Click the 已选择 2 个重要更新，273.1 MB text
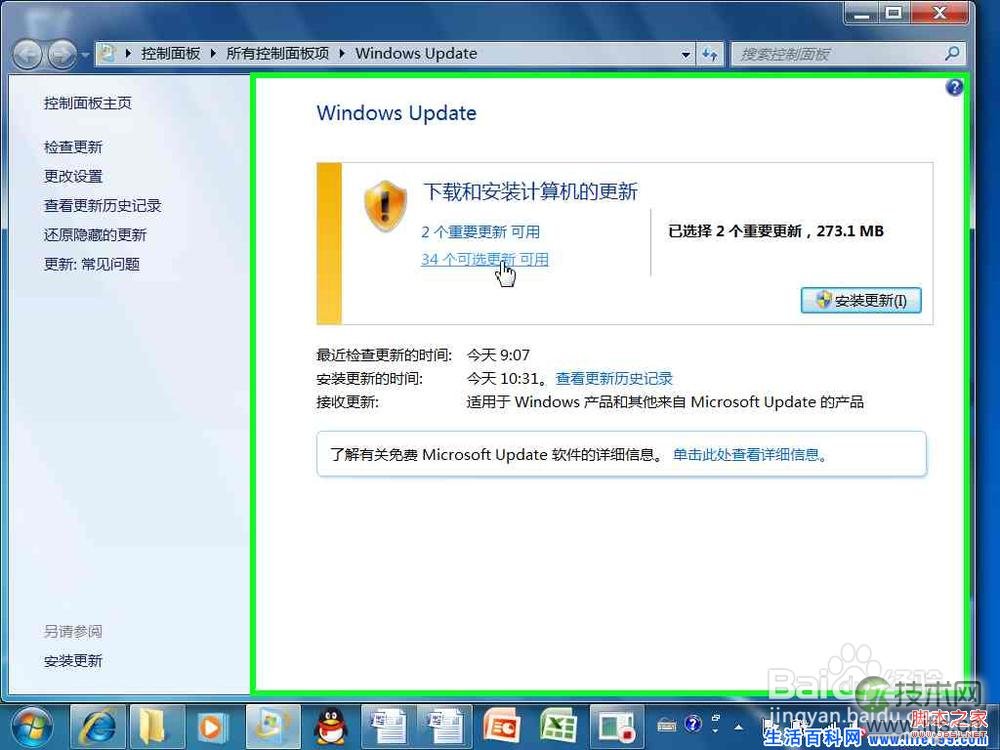 click(x=776, y=232)
